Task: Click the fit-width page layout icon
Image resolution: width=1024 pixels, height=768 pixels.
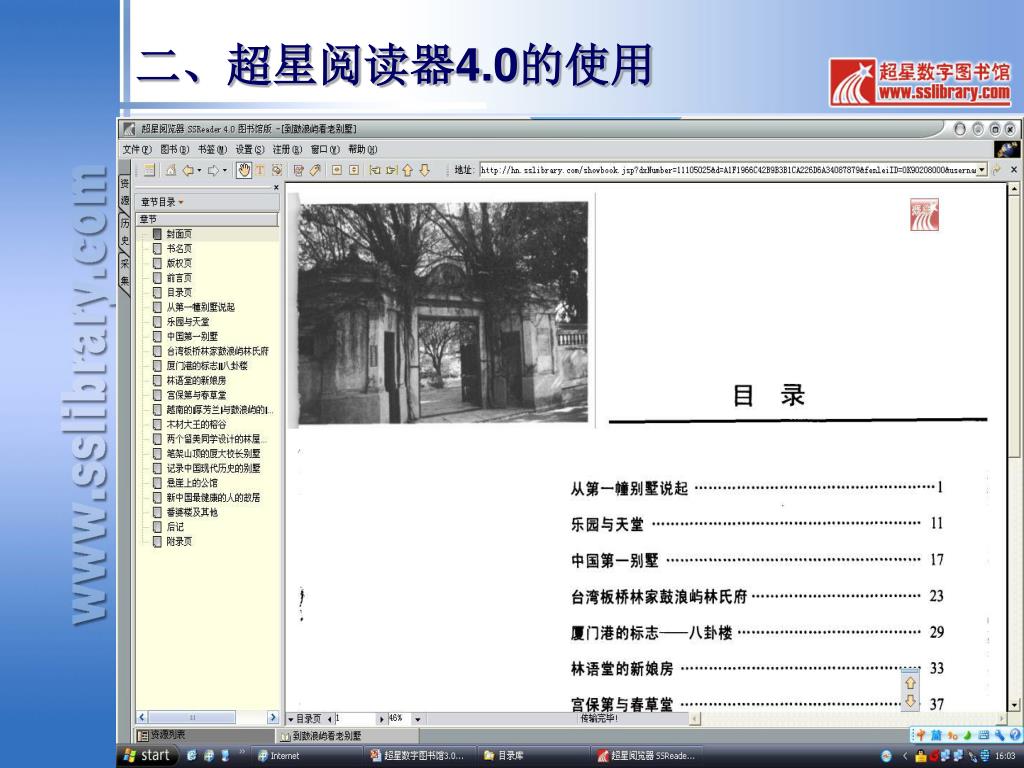Action: pyautogui.click(x=337, y=170)
